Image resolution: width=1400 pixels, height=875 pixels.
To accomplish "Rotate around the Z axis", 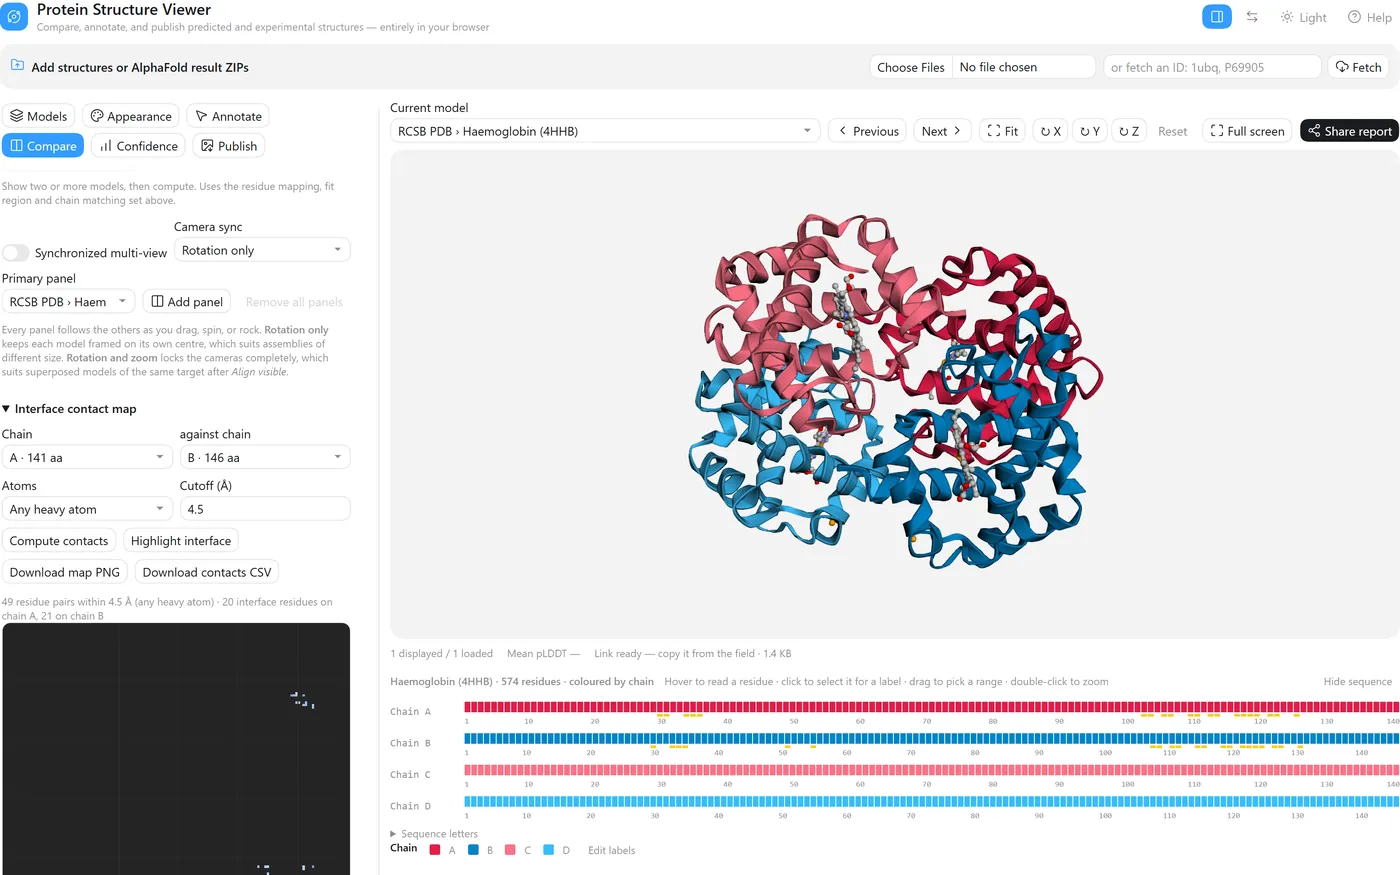I will [x=1129, y=131].
